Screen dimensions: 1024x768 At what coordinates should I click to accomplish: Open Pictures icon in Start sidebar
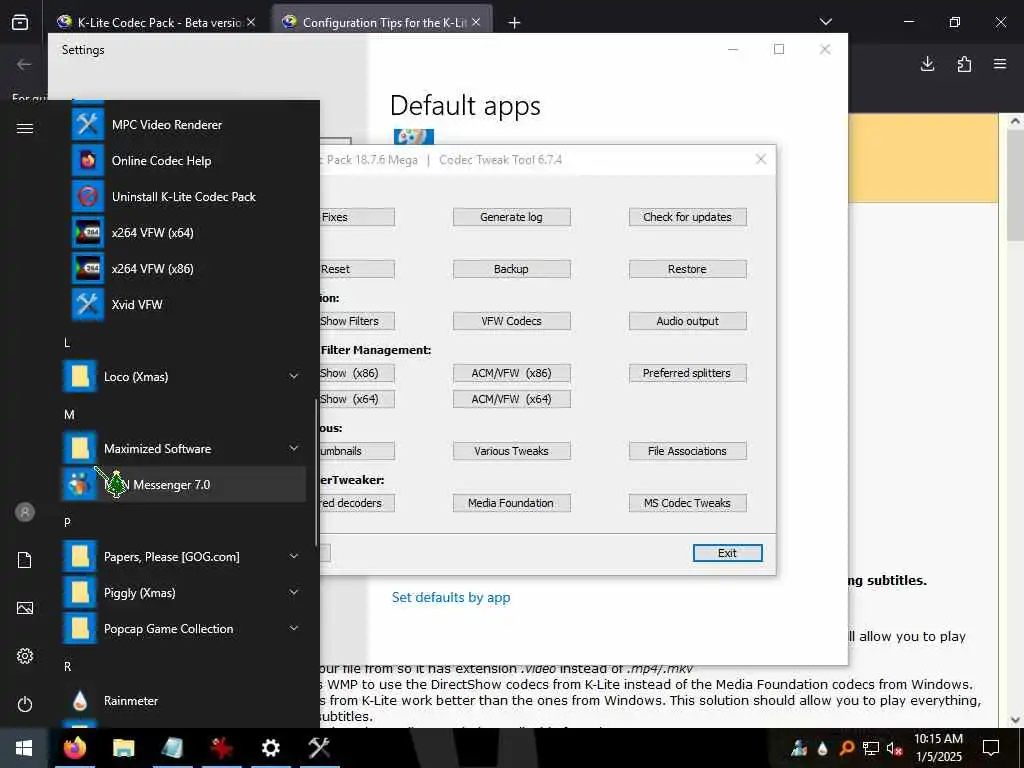[x=25, y=609]
